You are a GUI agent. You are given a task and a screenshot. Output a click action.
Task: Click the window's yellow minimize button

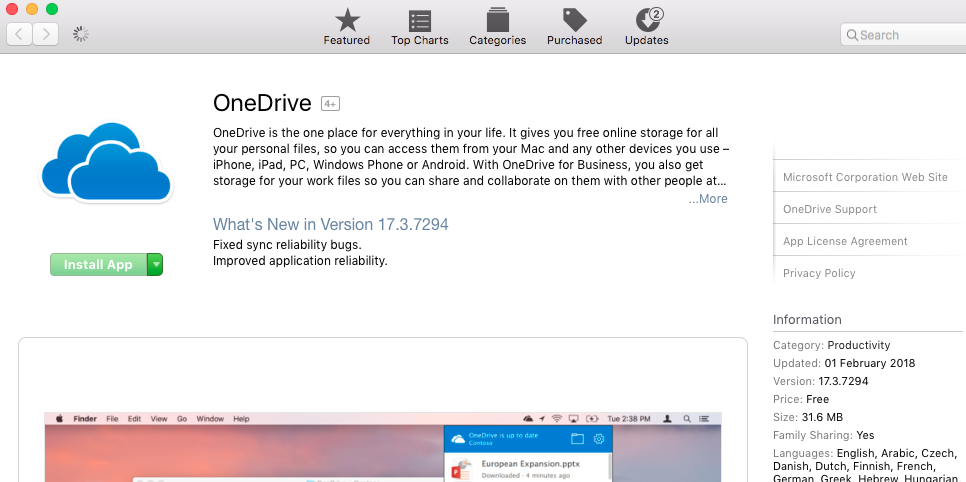[32, 9]
